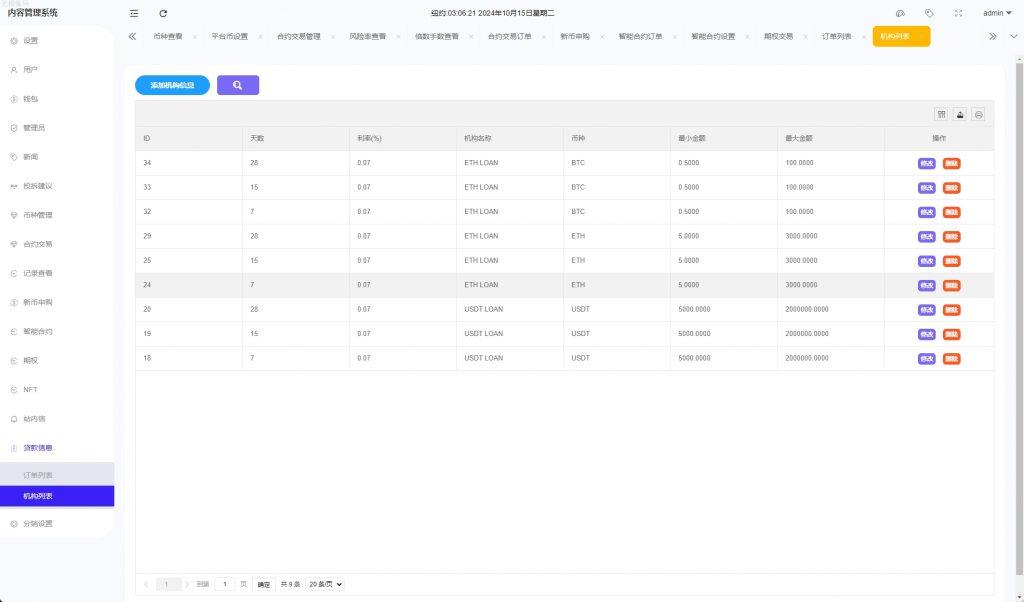Close the 期权交易 tab

[805, 37]
